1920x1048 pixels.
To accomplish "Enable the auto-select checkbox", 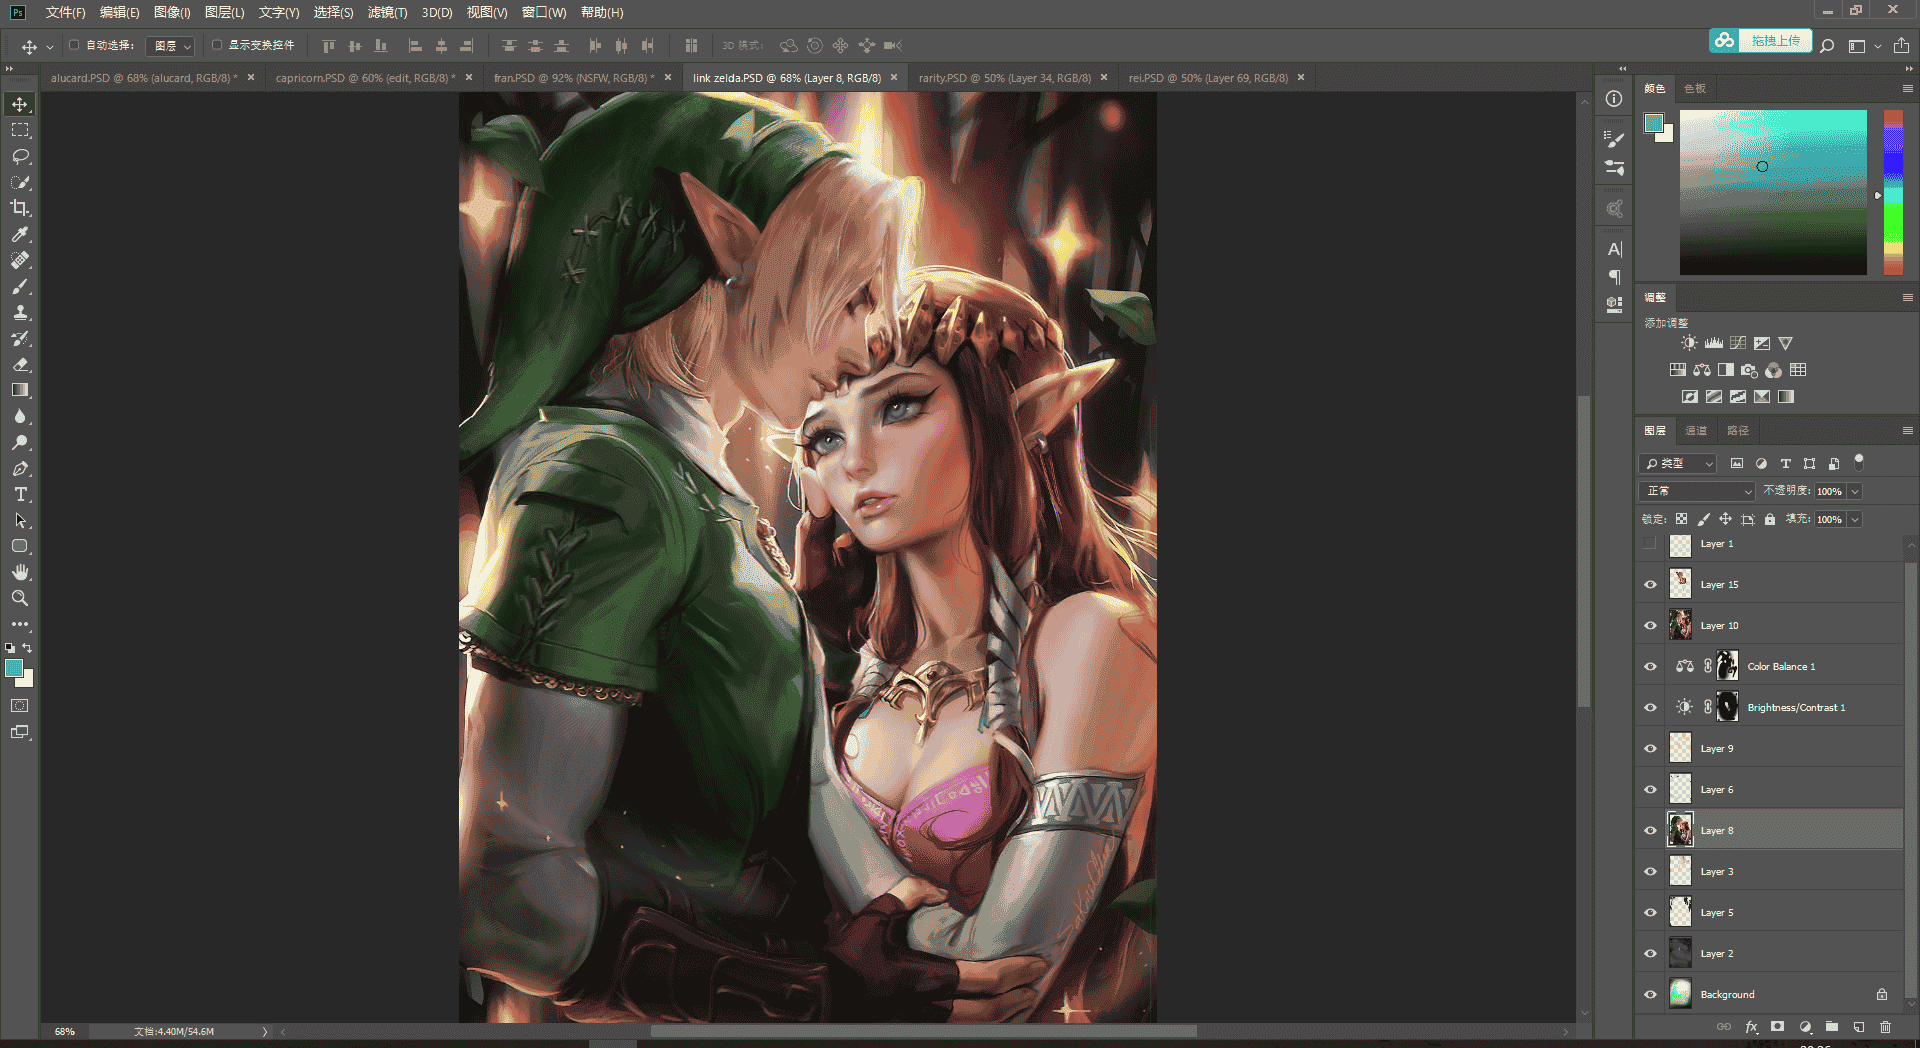I will tap(74, 45).
